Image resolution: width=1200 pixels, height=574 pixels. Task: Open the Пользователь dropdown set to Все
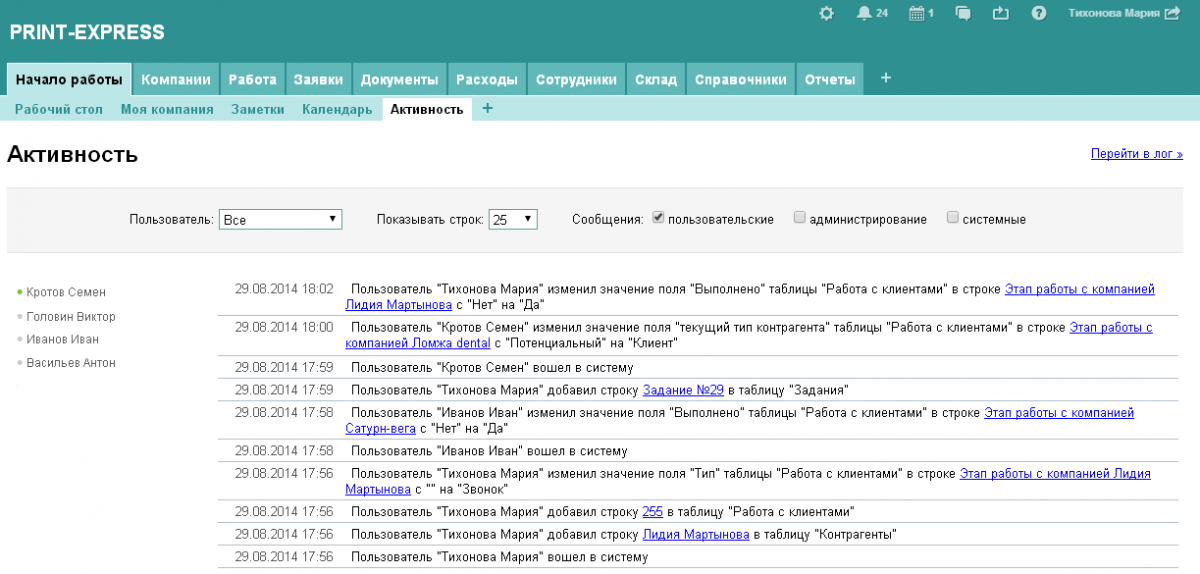(x=280, y=219)
